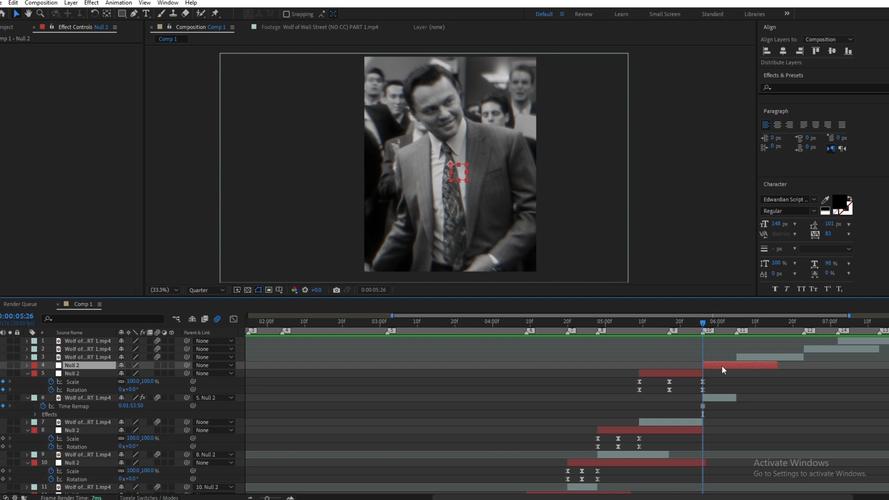
Task: Open the Graph Editor in timeline
Action: pos(234,319)
